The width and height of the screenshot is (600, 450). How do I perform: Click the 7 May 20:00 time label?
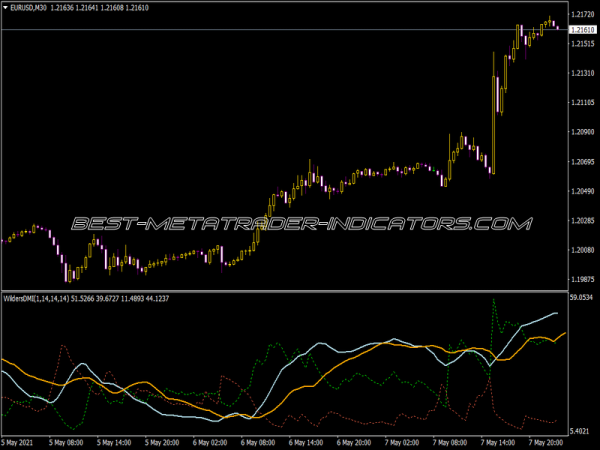tap(545, 442)
